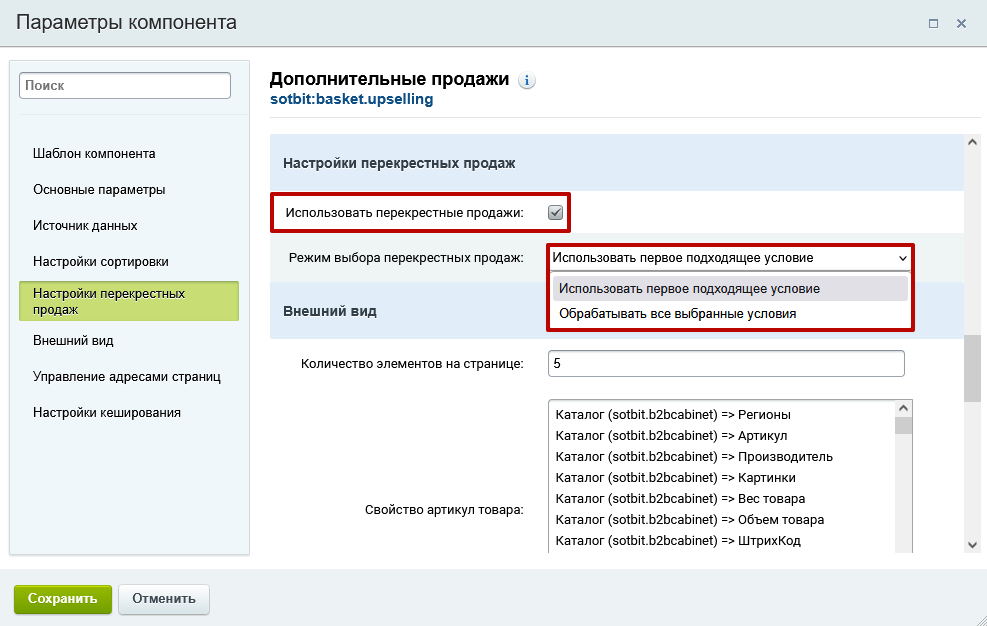This screenshot has height=626, width=987.
Task: Click the down arrow of the property list scrollbar
Action: [903, 548]
